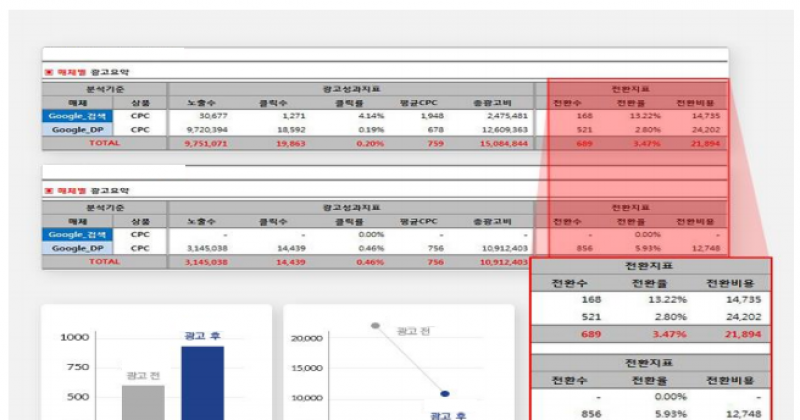
Task: Click the red marker icon beside the upper 매체별 광고요약 title
Action: (47, 72)
